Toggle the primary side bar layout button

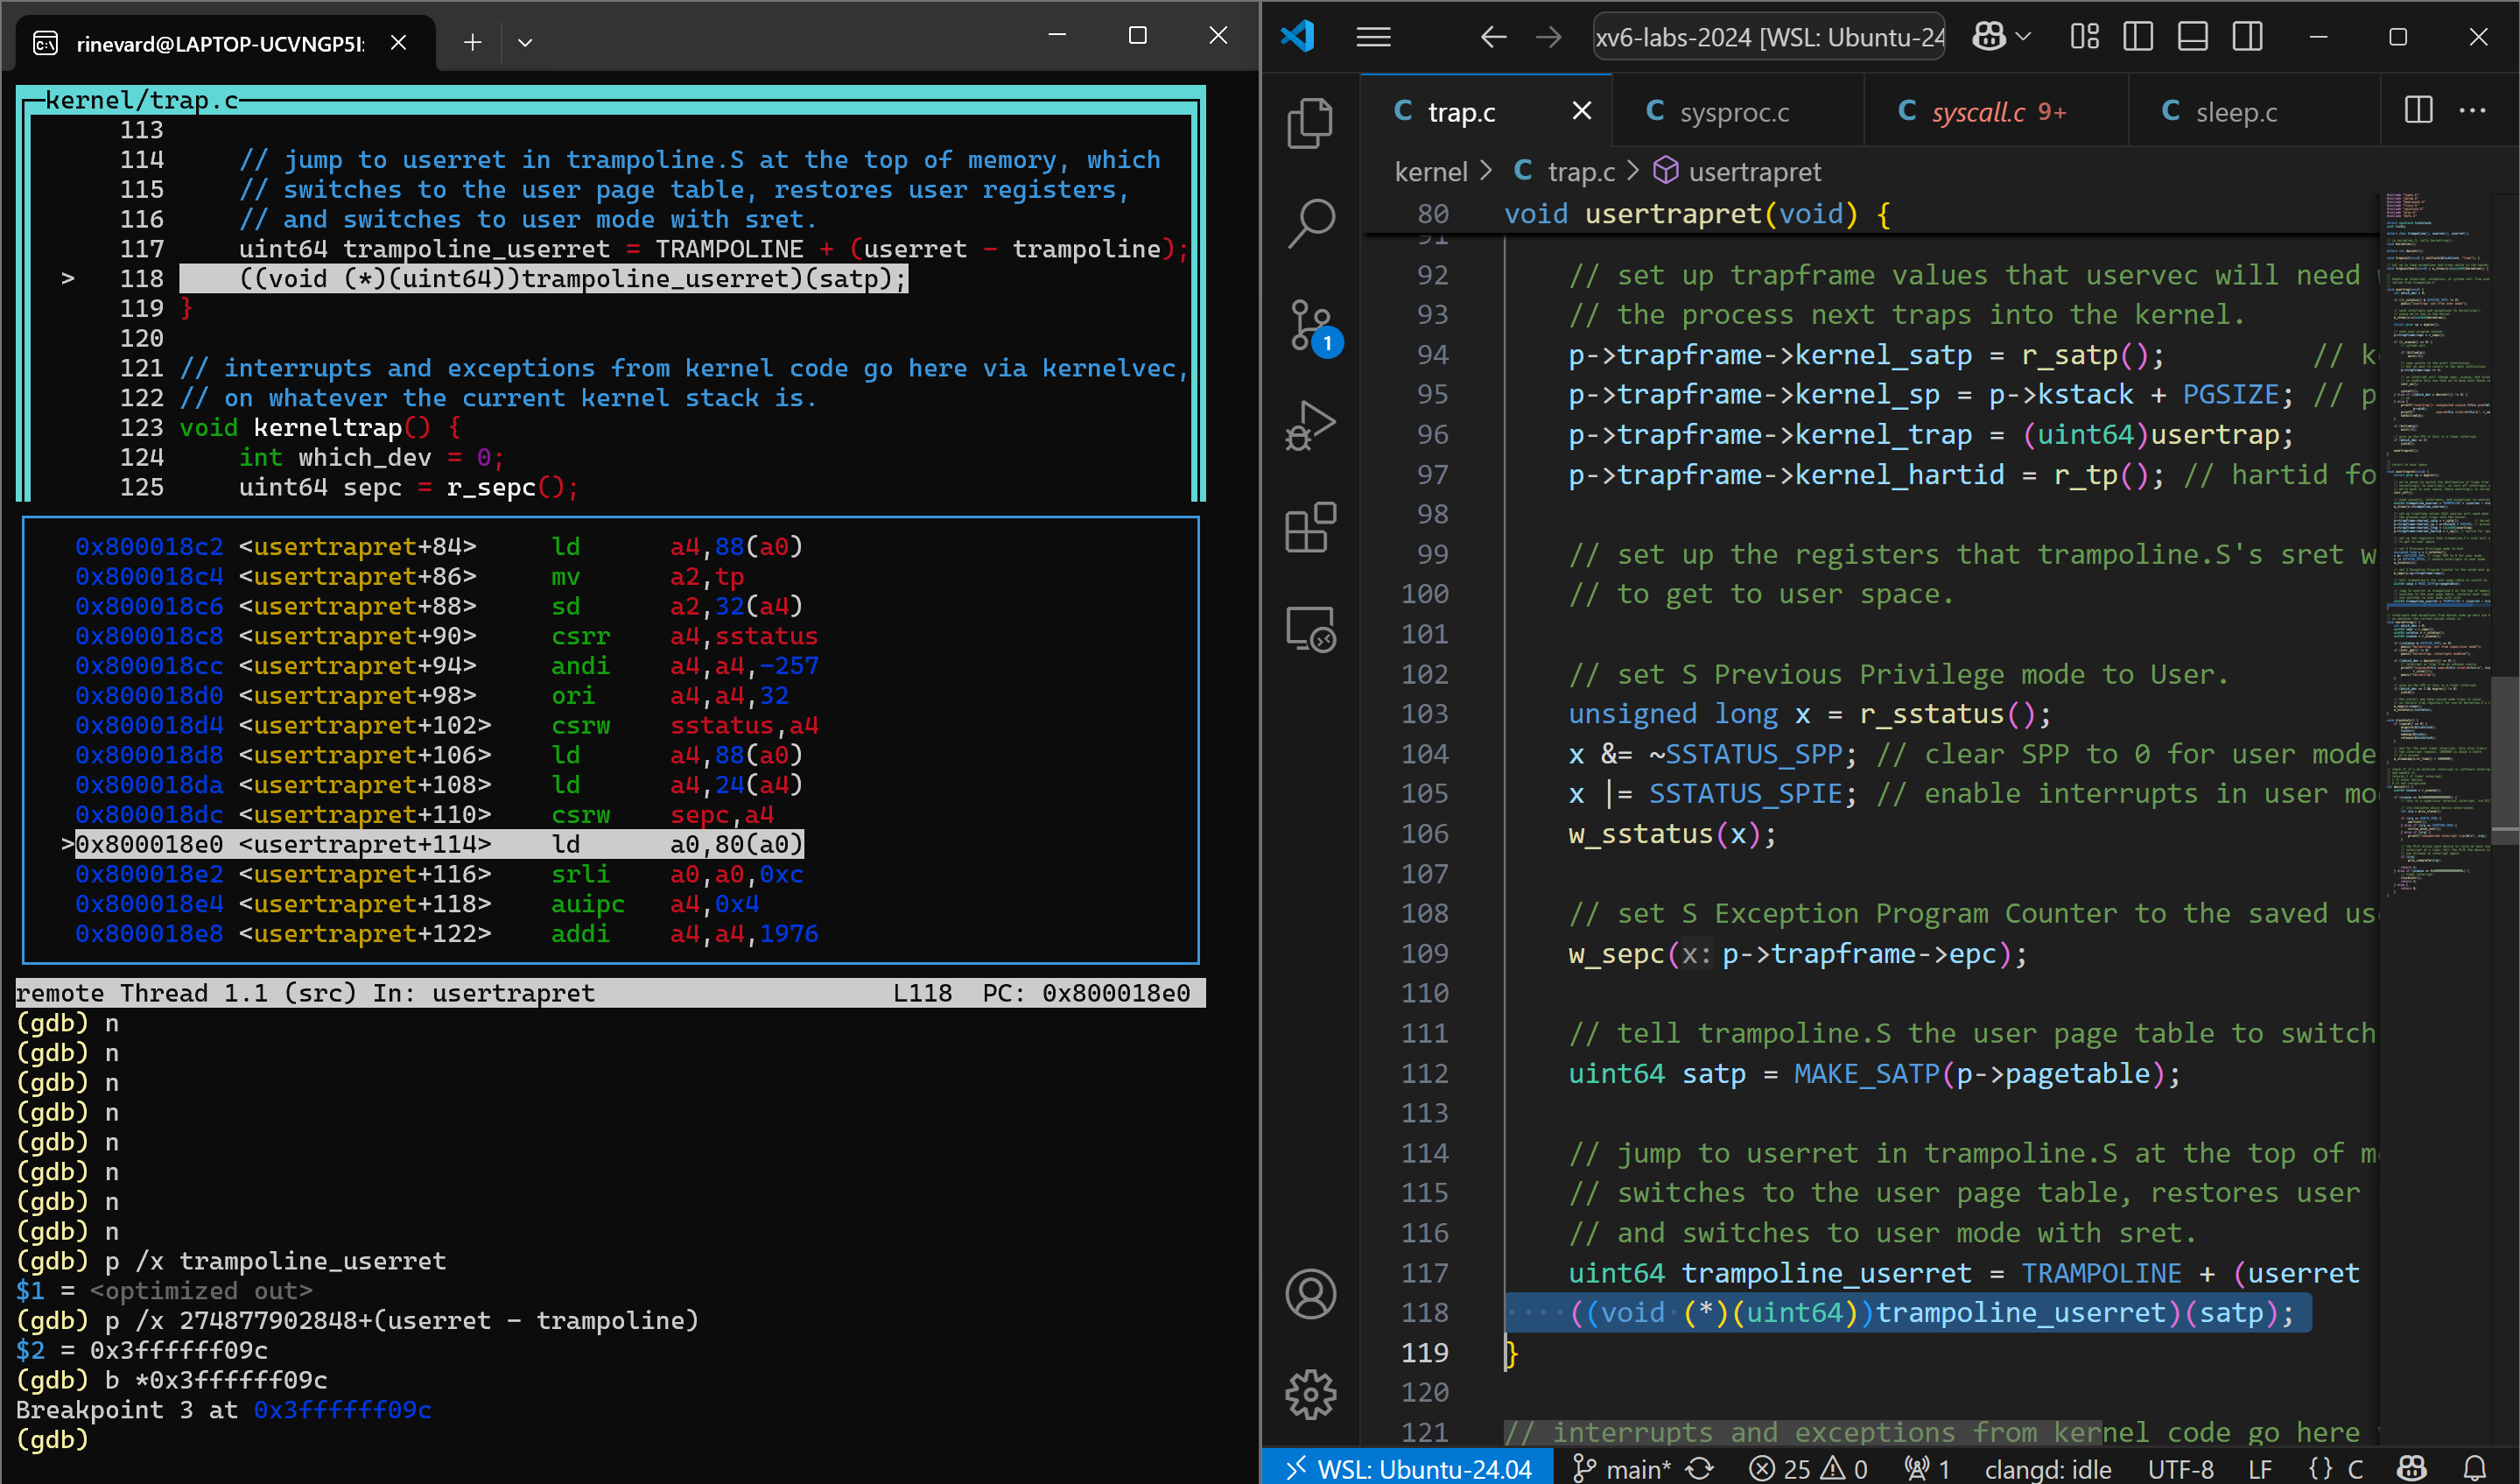2138,37
